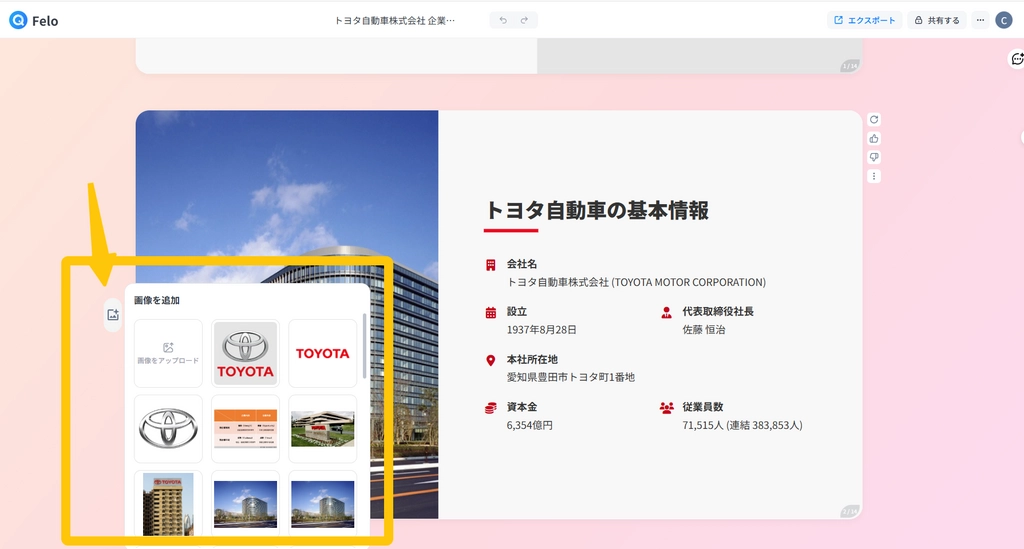
Task: Click the 共有する button
Action: click(936, 20)
